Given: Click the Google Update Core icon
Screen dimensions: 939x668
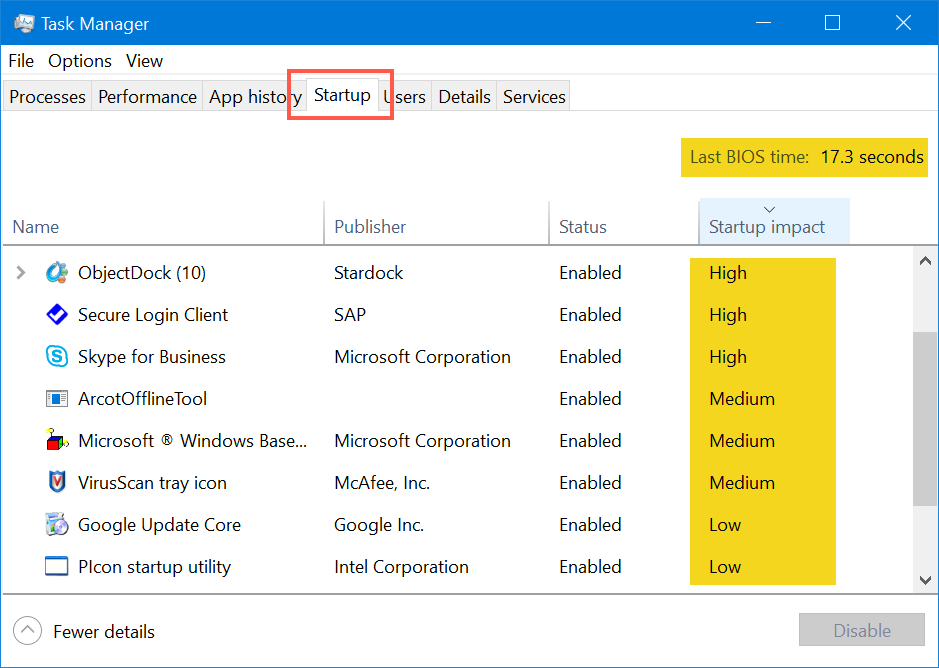Looking at the screenshot, I should tap(57, 524).
